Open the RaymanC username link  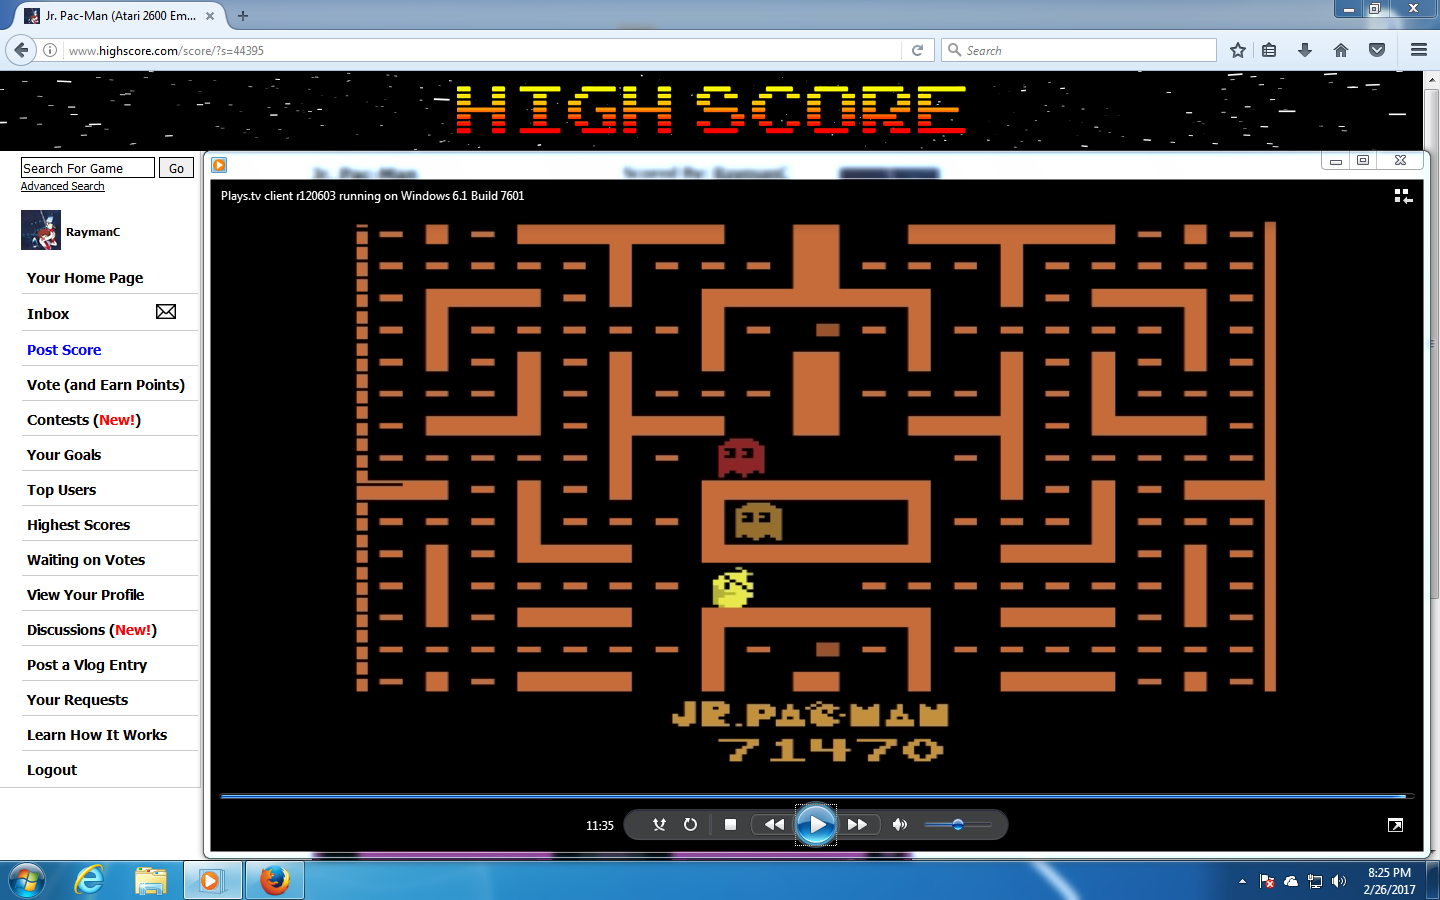coord(93,232)
